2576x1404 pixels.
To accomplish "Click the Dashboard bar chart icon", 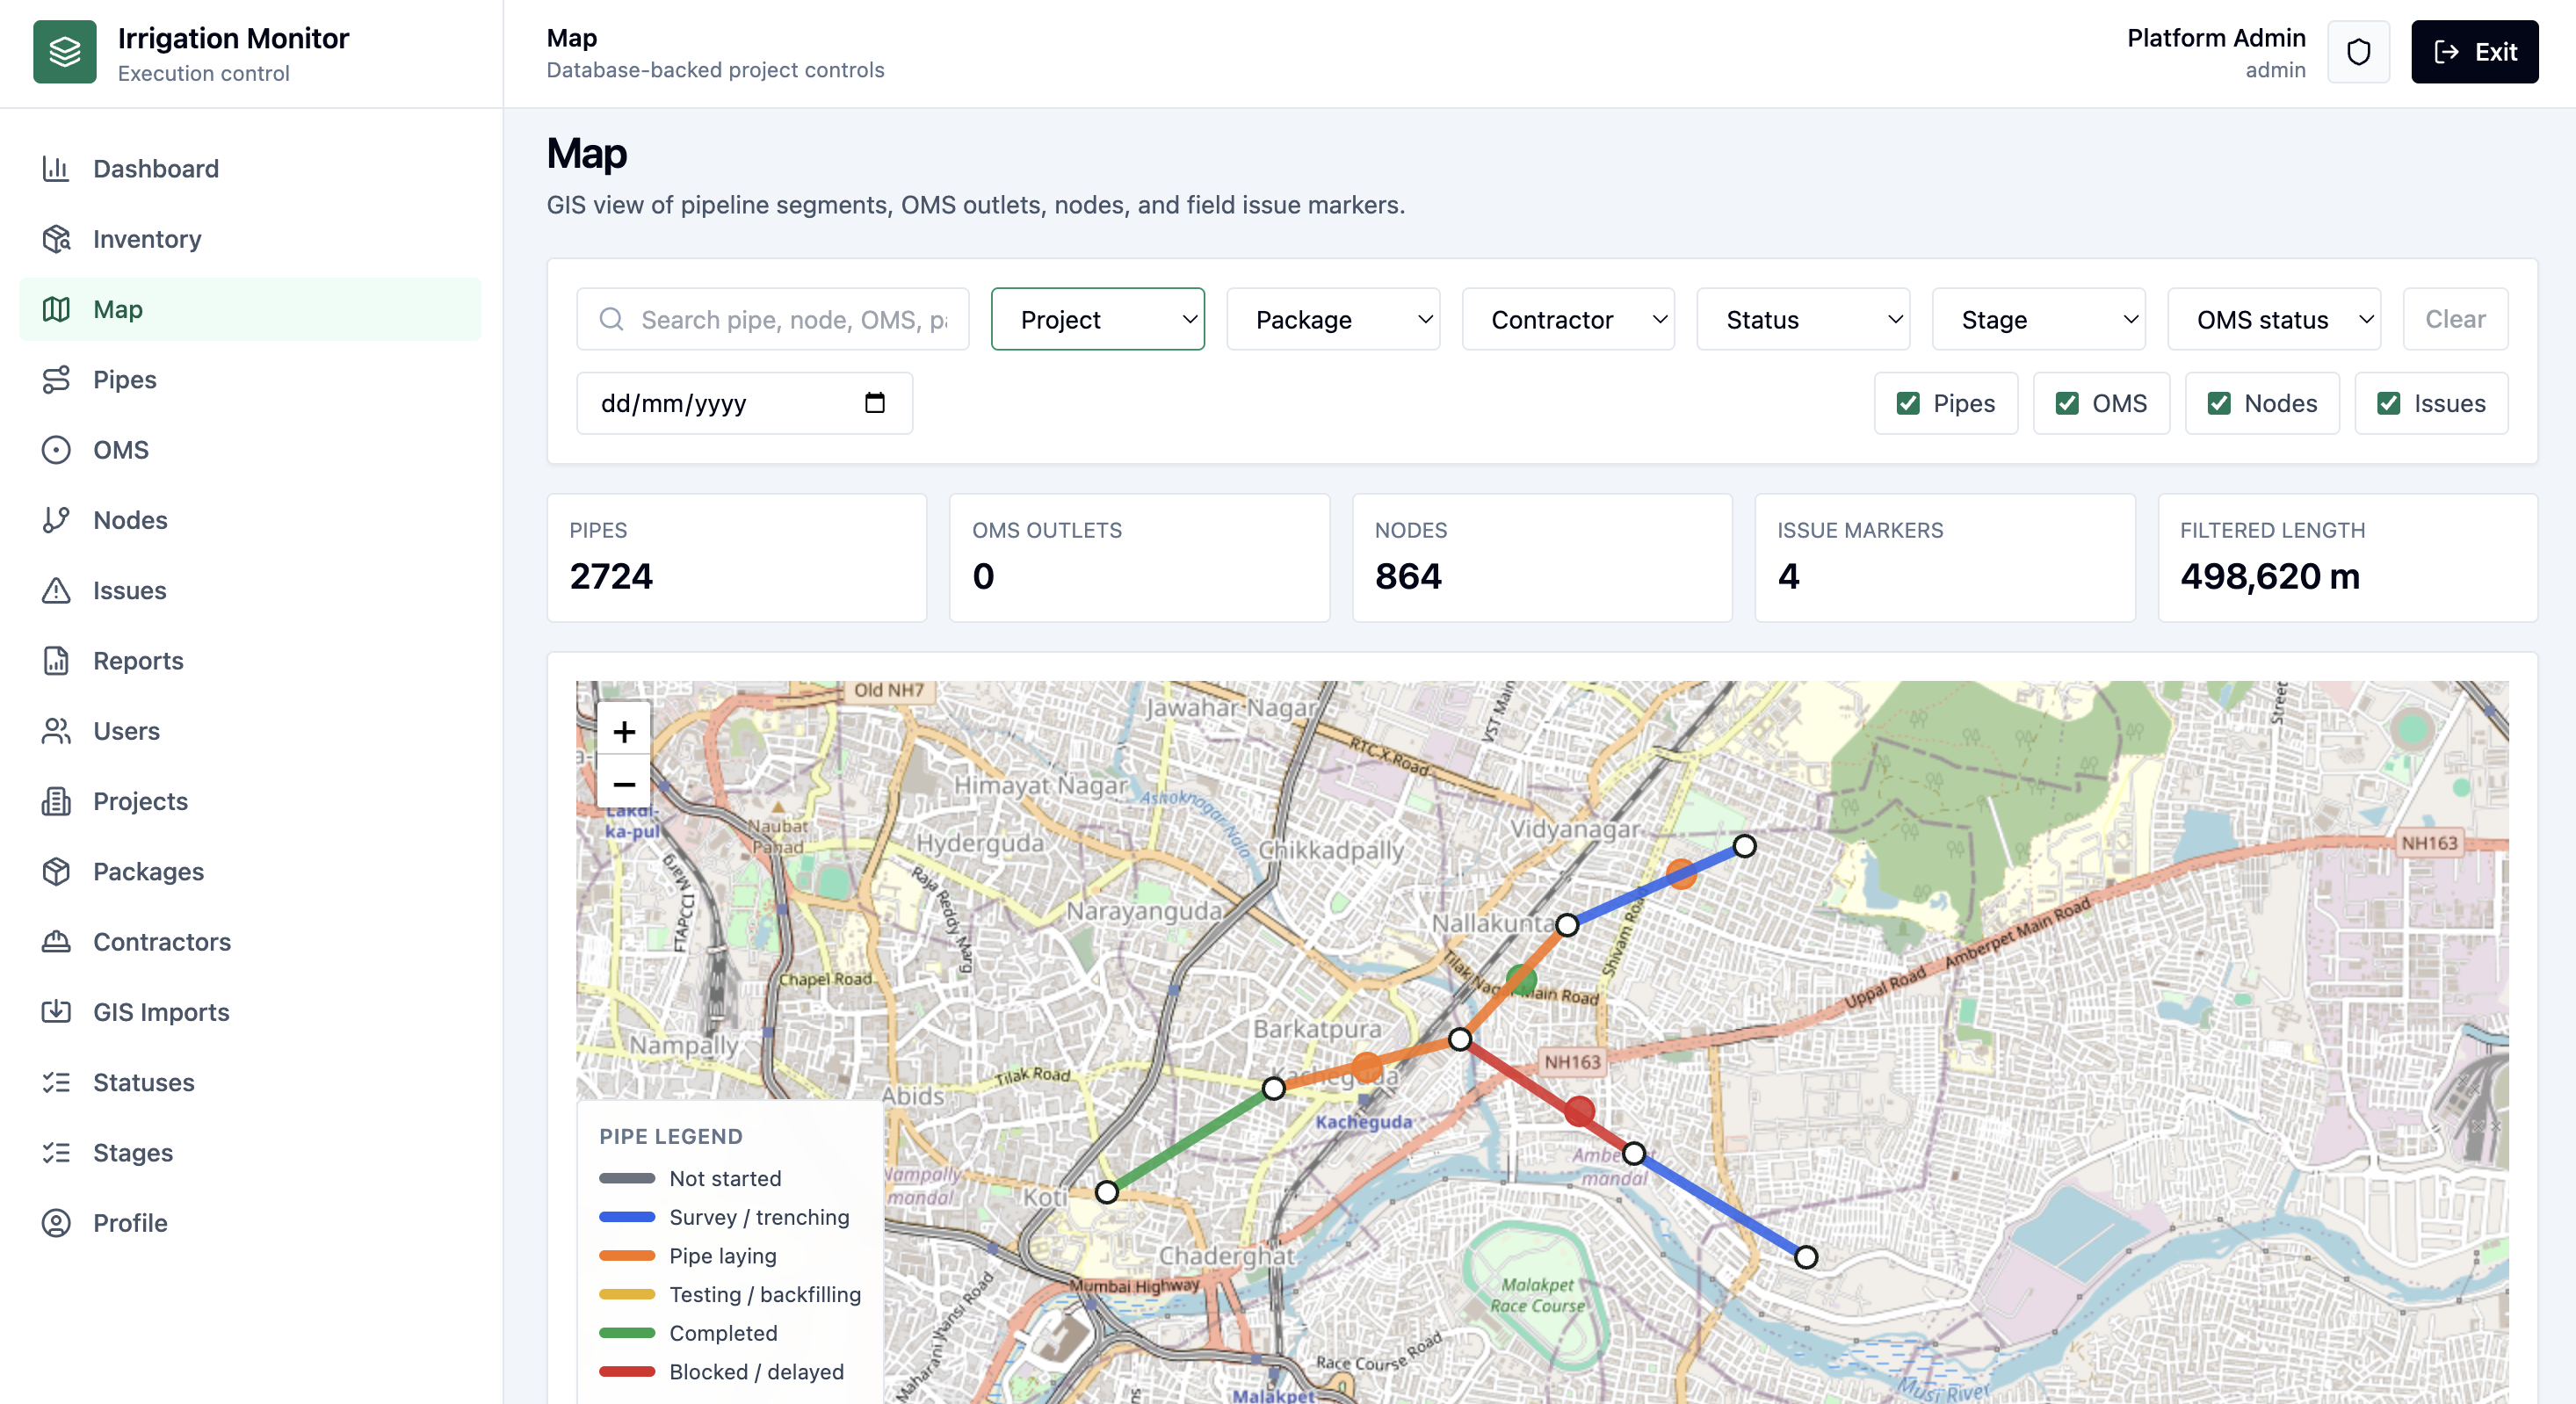I will click(56, 168).
